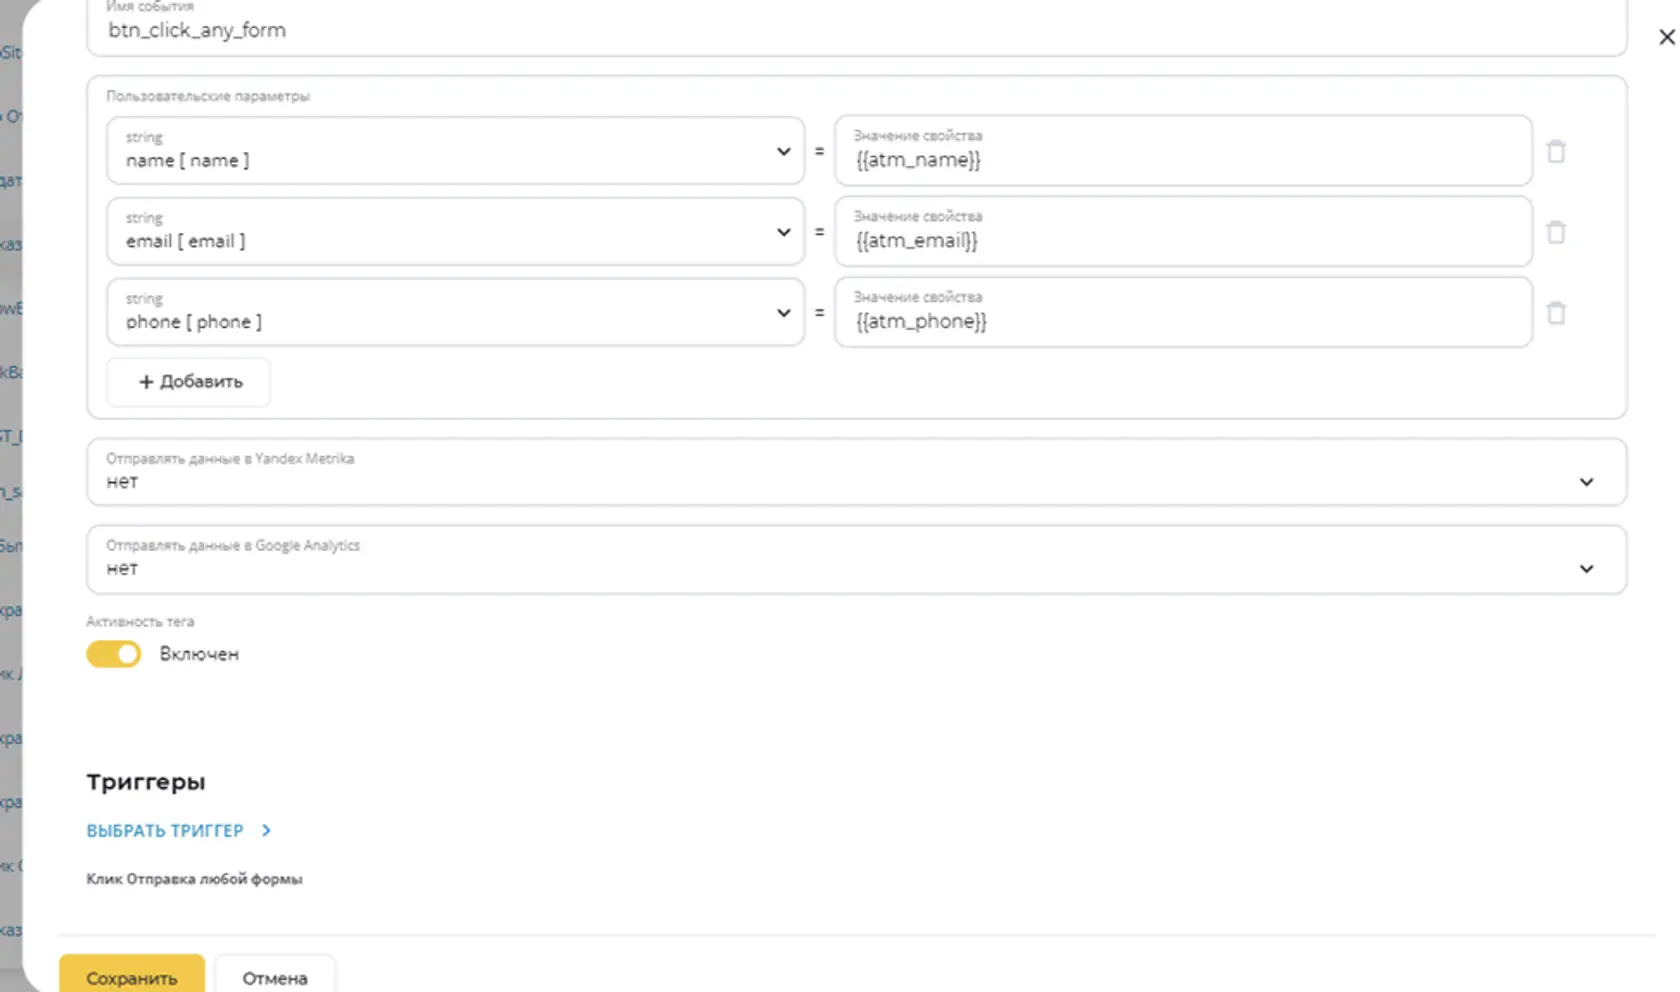Remove the phone parameter with trash icon
This screenshot has width=1680, height=992.
[x=1556, y=313]
